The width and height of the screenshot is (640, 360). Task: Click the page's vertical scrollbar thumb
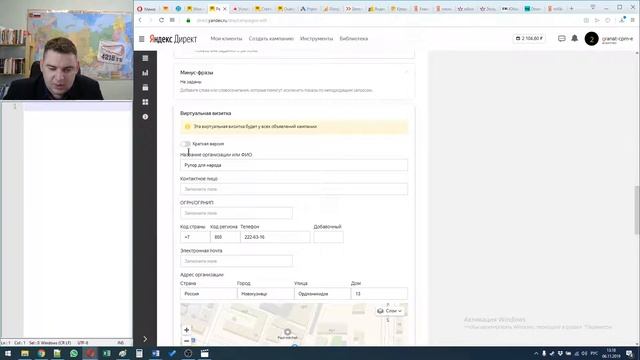tap(637, 210)
